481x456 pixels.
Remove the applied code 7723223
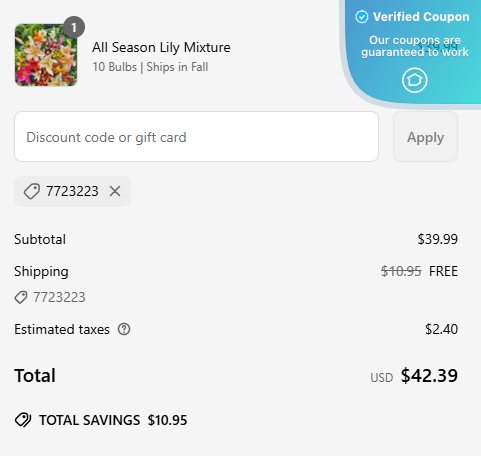click(x=115, y=191)
